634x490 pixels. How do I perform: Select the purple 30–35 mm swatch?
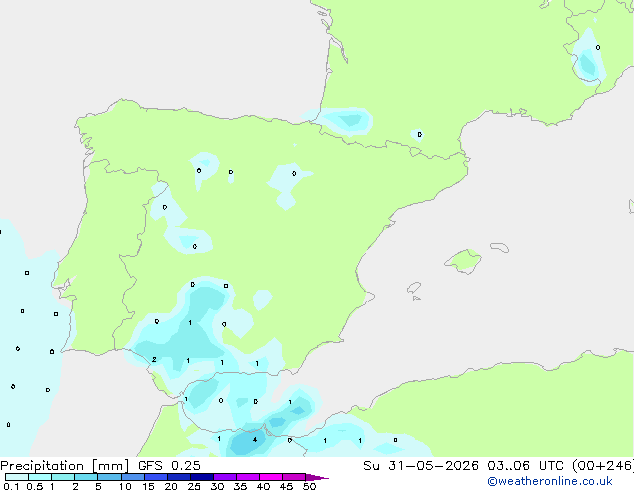[224, 477]
